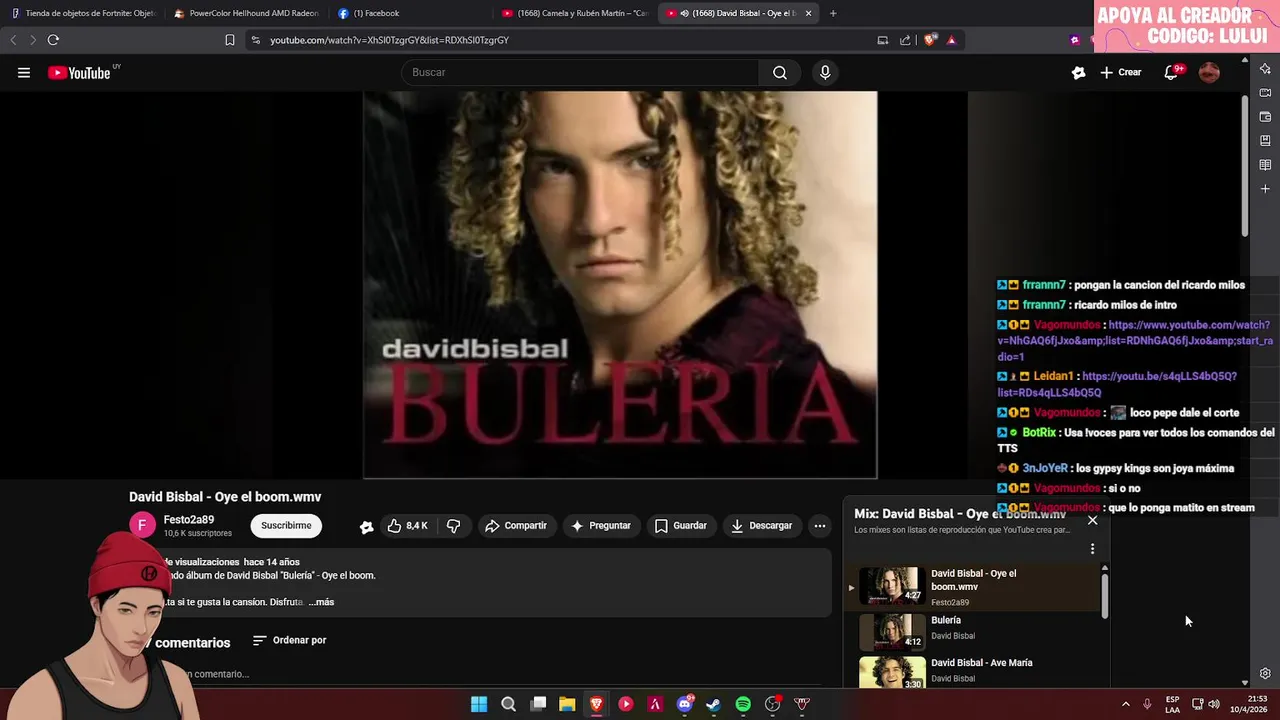Add item with Brave sidebar plus

pos(1265,189)
